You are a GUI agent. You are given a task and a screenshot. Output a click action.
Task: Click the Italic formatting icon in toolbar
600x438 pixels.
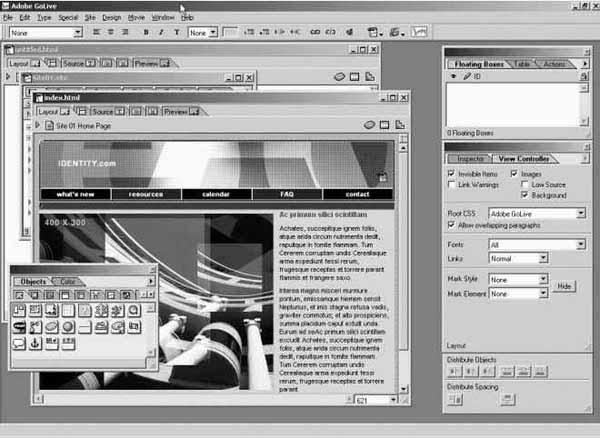(x=162, y=32)
